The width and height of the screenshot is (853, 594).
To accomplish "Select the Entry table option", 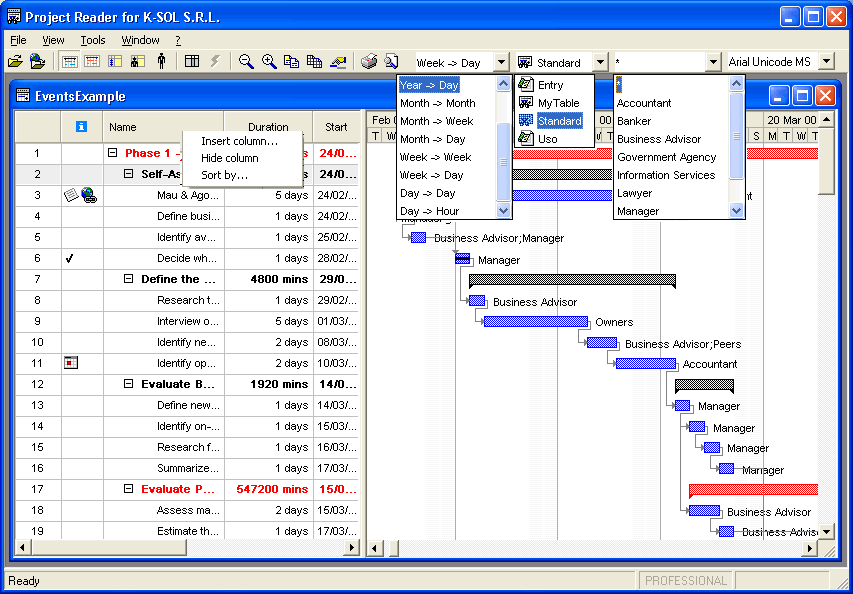I will pyautogui.click(x=551, y=85).
